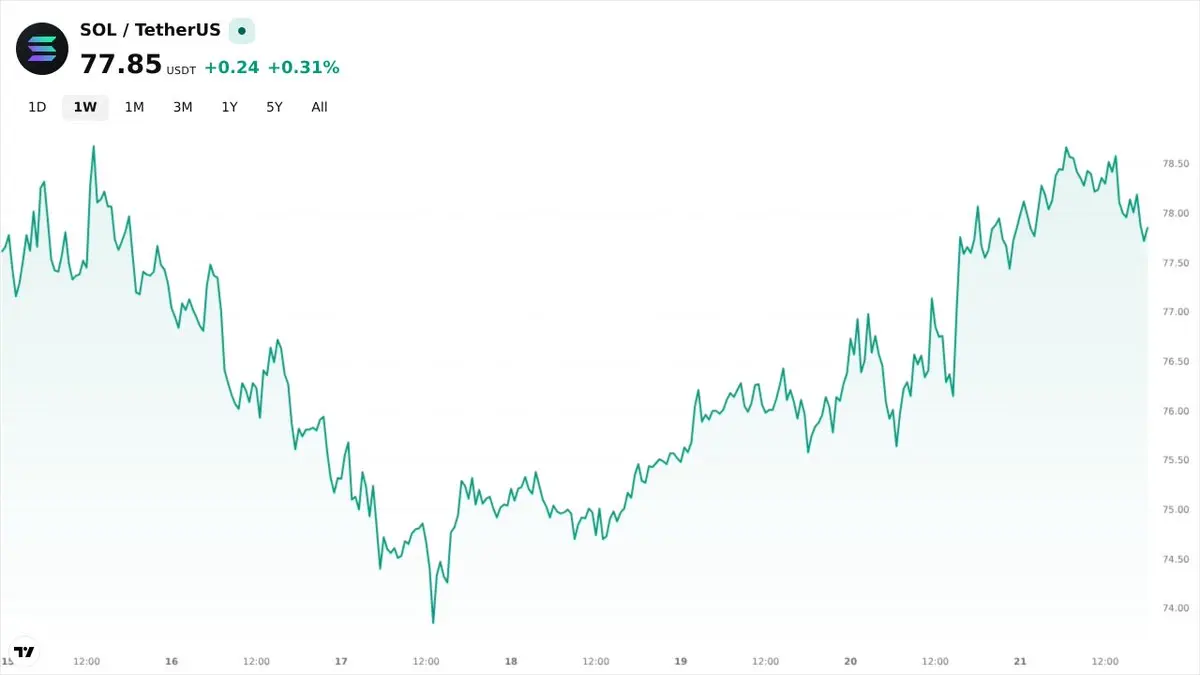The width and height of the screenshot is (1200, 675).
Task: Choose the 1M time range
Action: [x=134, y=107]
